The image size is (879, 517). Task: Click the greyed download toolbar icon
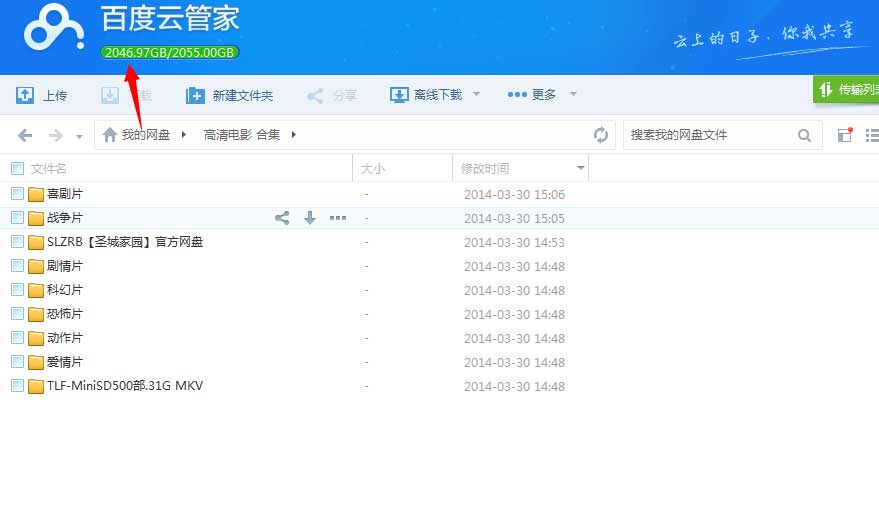point(110,95)
